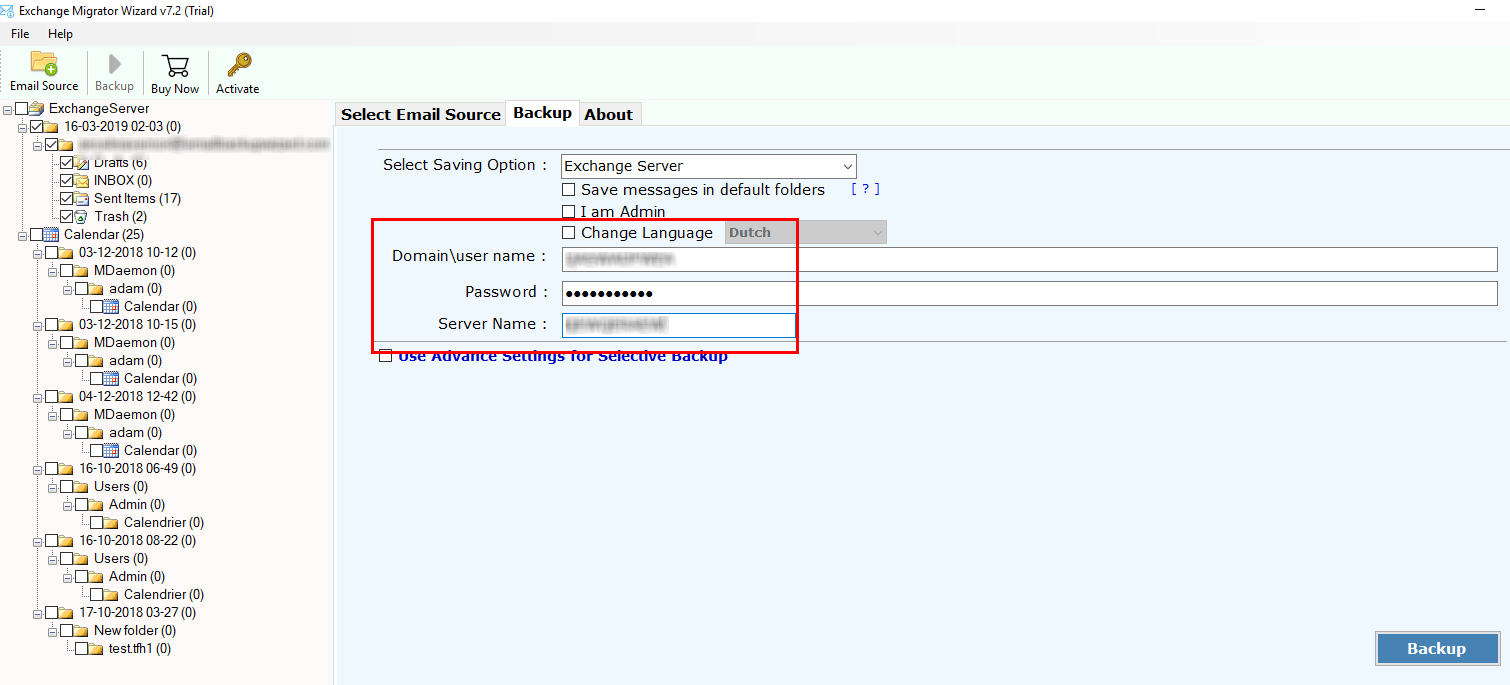This screenshot has height=685, width=1510.
Task: Open the [ ? ] help link
Action: coord(864,189)
